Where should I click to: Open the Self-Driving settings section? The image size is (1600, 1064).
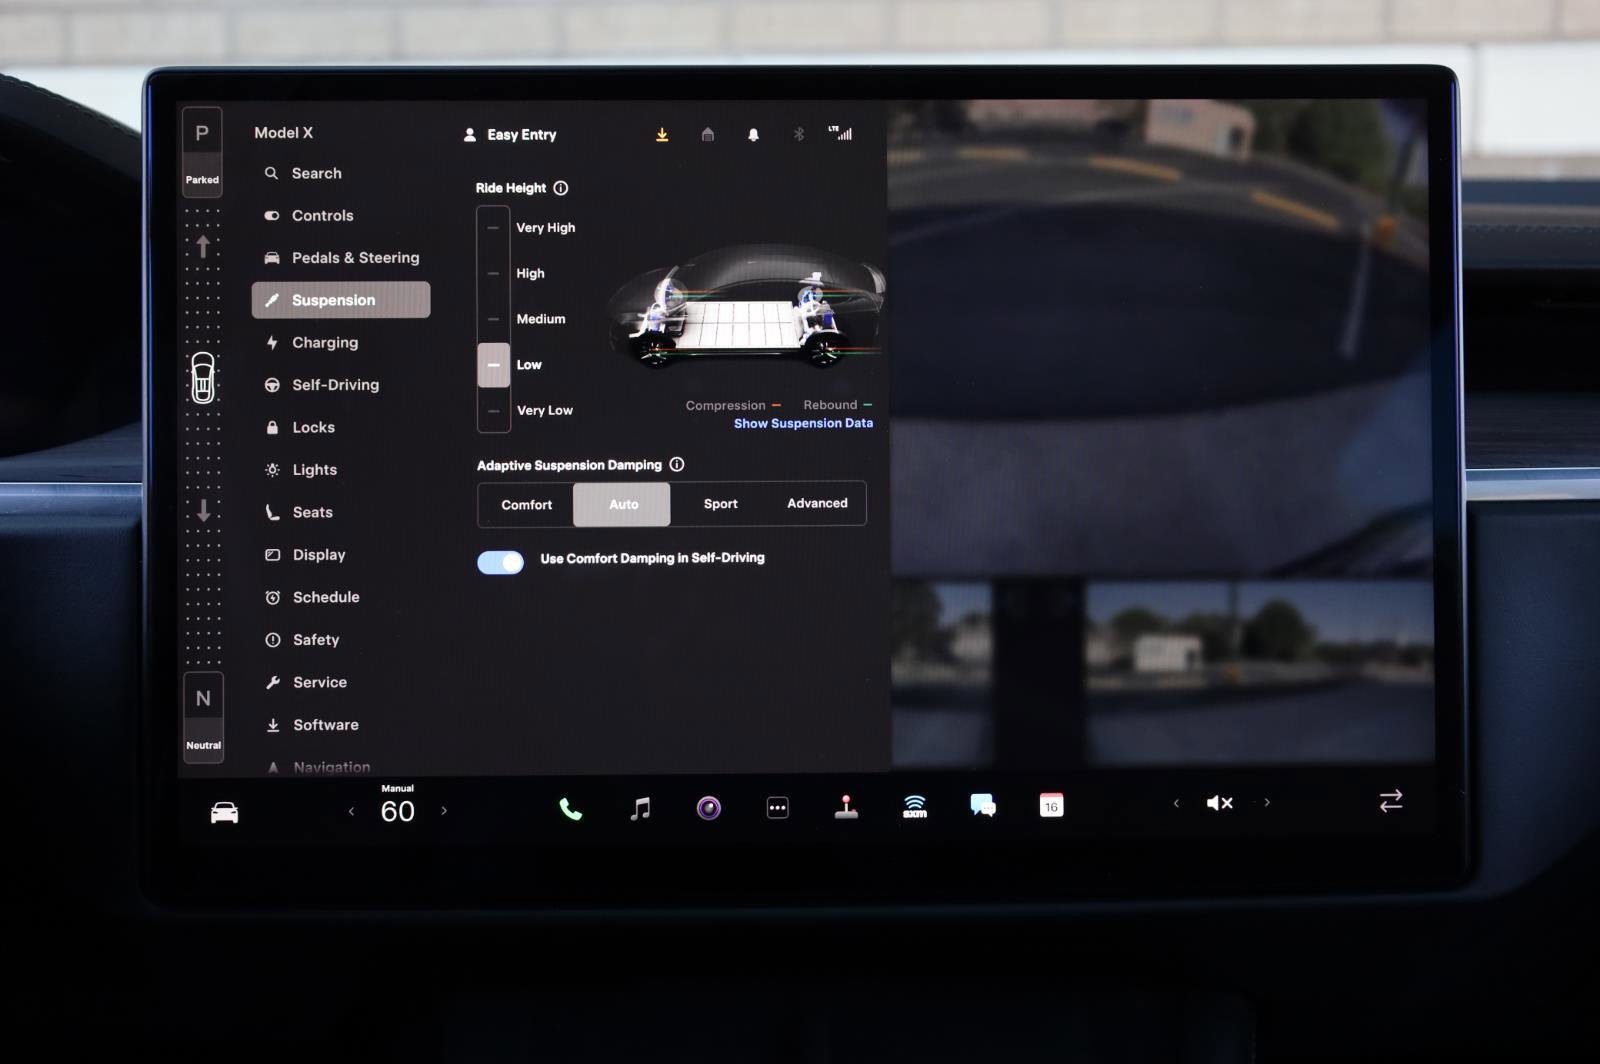coord(334,384)
